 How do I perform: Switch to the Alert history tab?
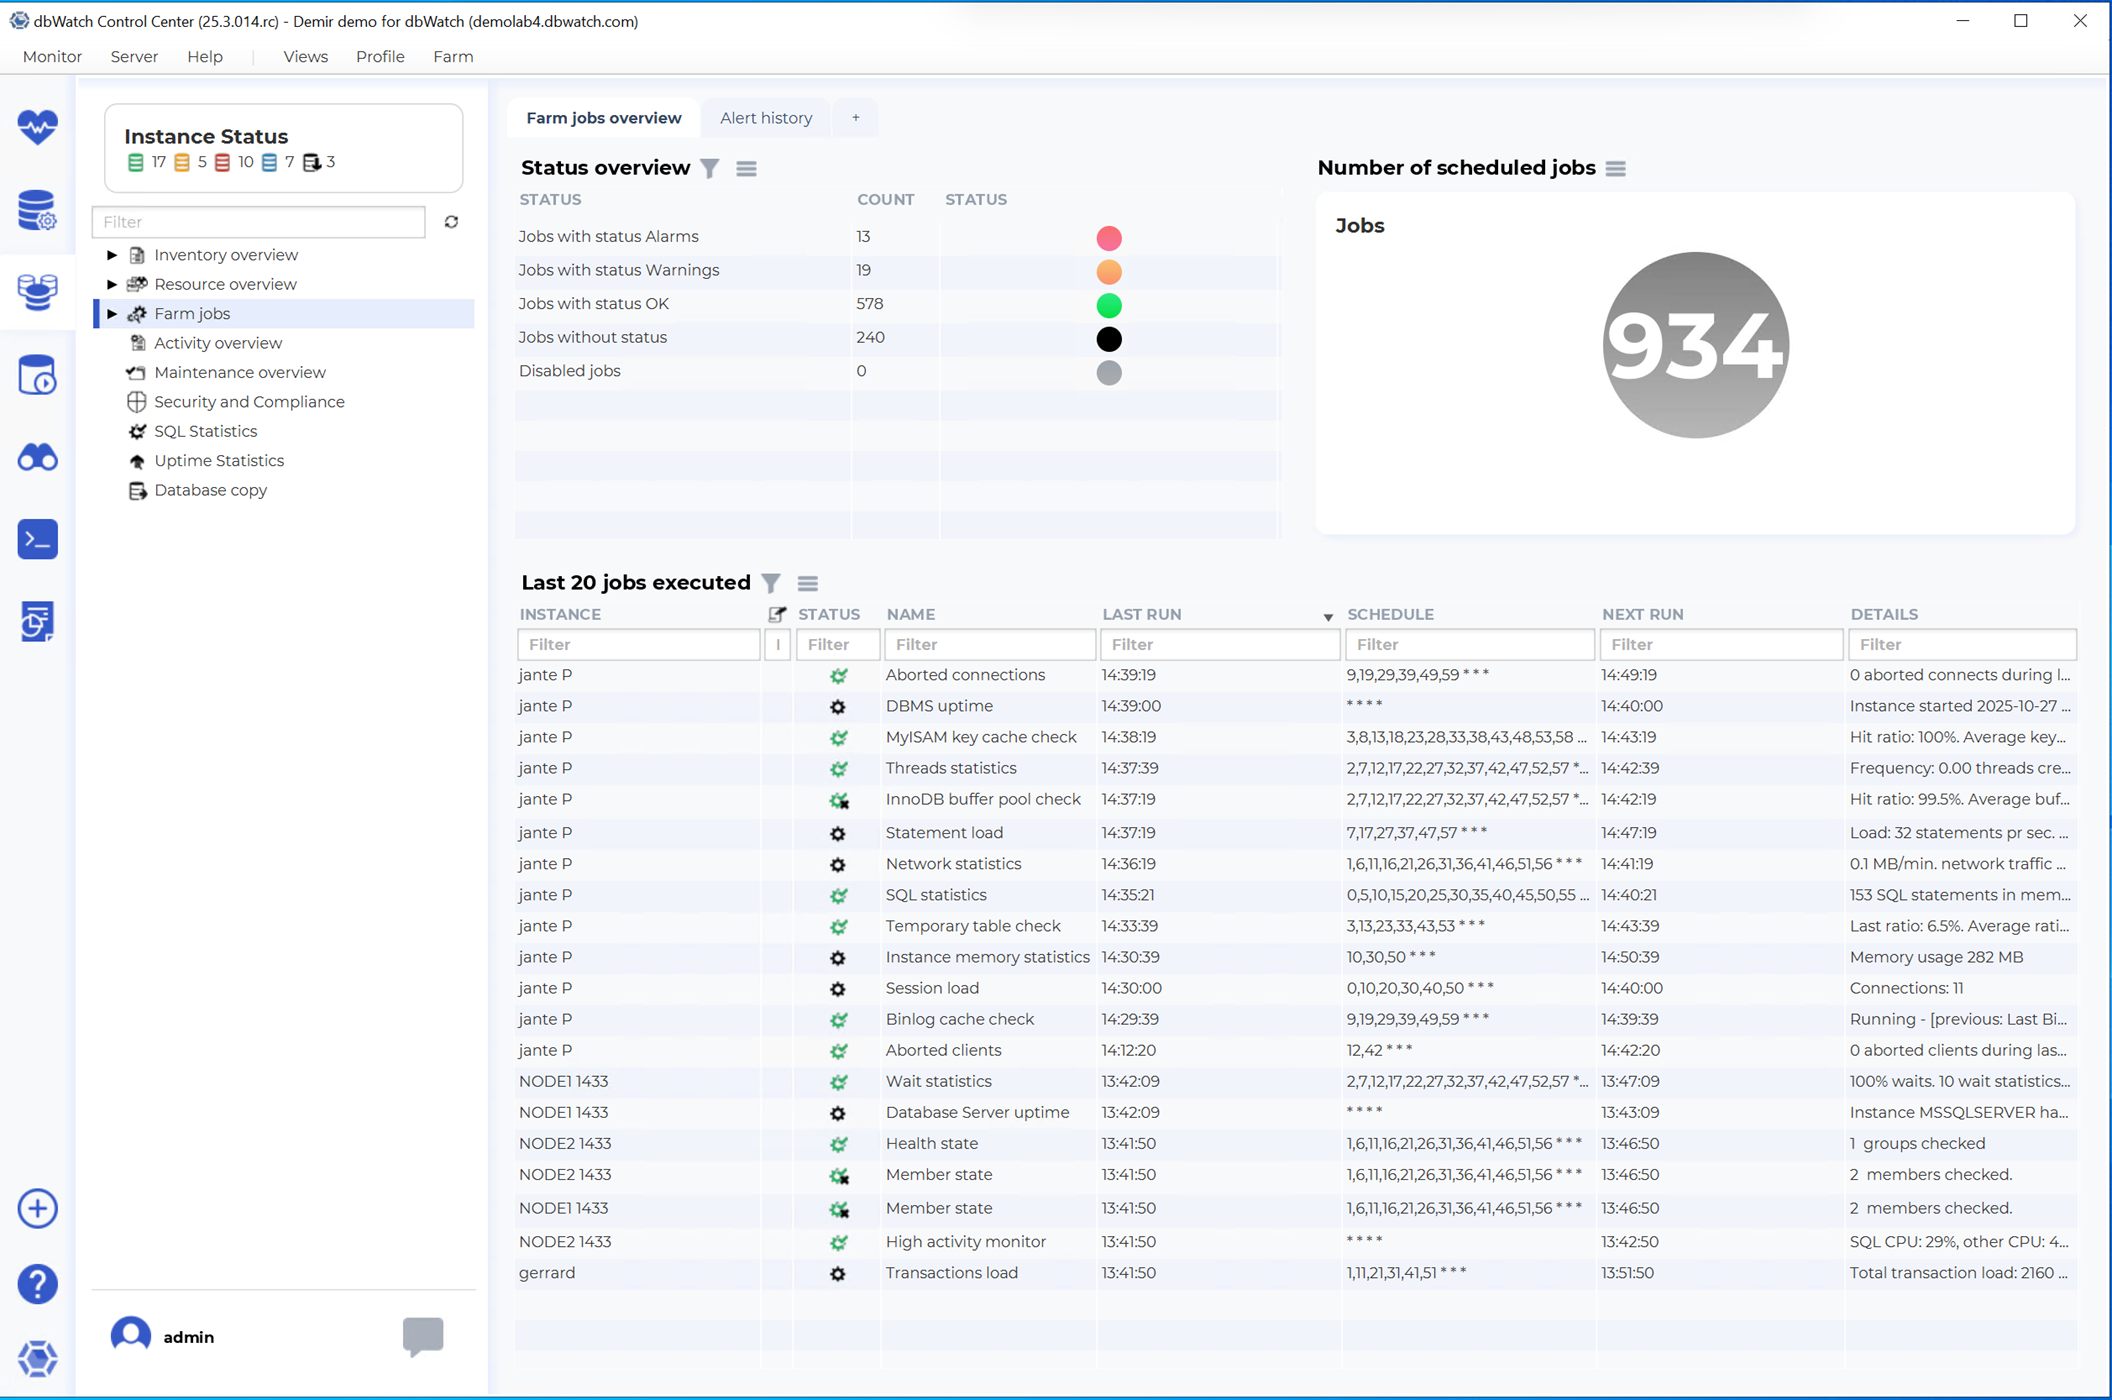coord(765,118)
